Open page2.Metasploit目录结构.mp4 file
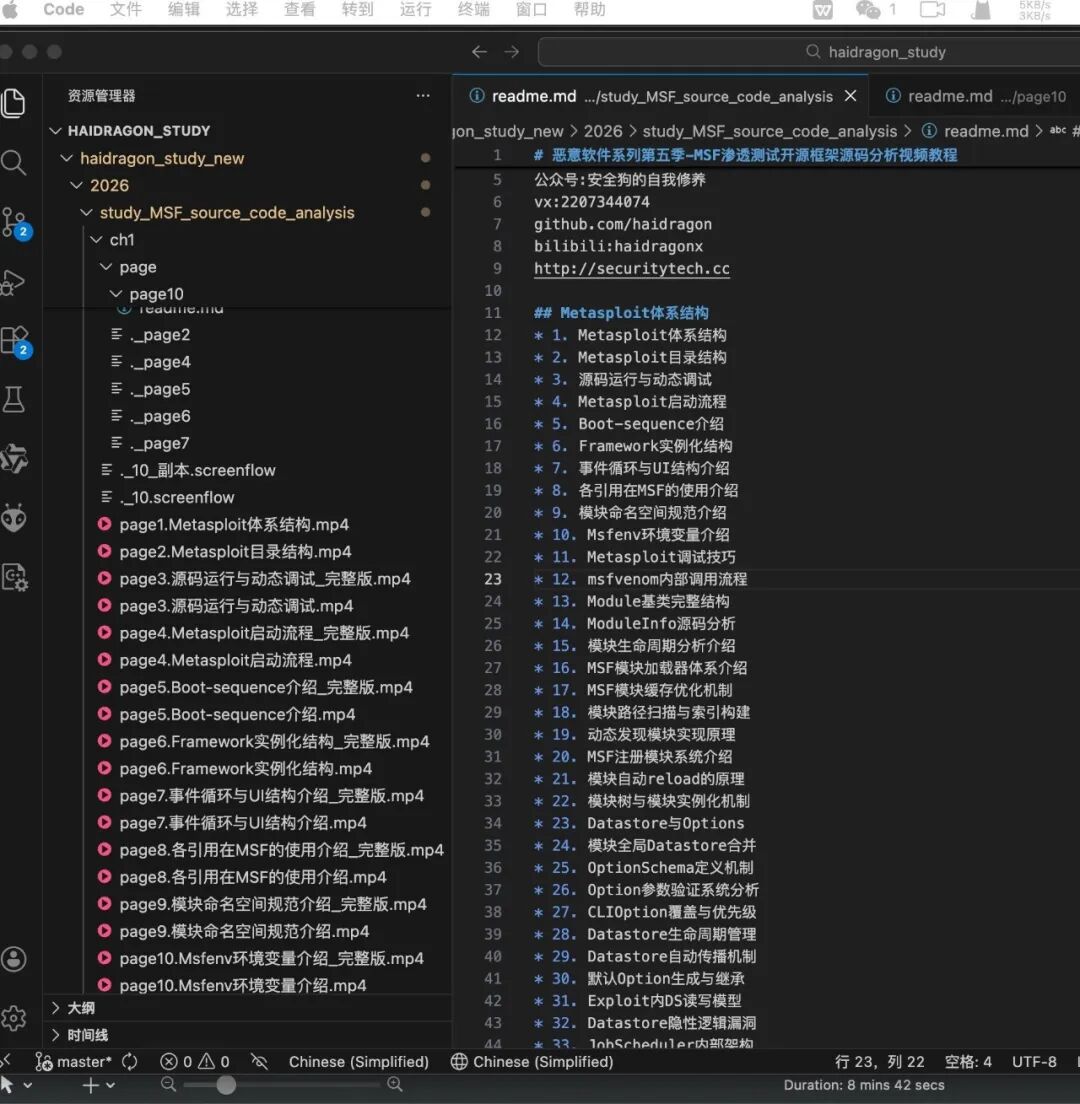Image resolution: width=1080 pixels, height=1104 pixels. (235, 551)
